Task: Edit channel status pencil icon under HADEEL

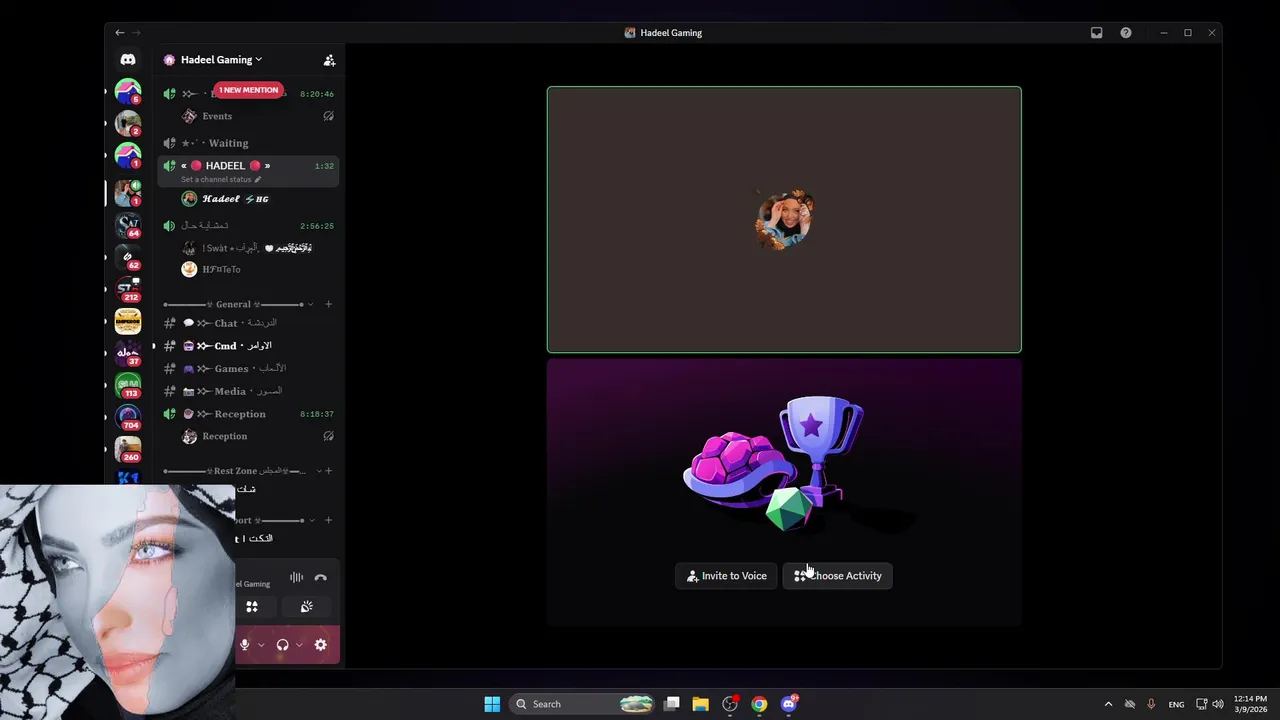Action: point(258,180)
